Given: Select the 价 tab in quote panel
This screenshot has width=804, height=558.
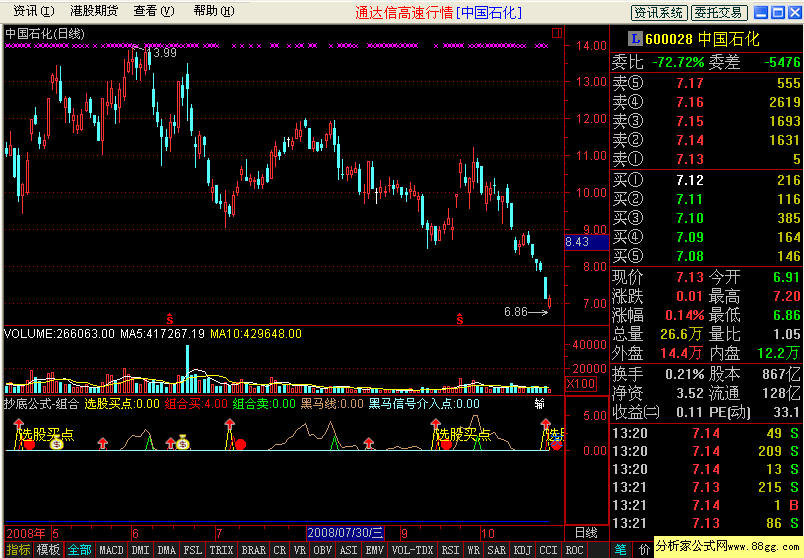Looking at the screenshot, I should pos(644,550).
